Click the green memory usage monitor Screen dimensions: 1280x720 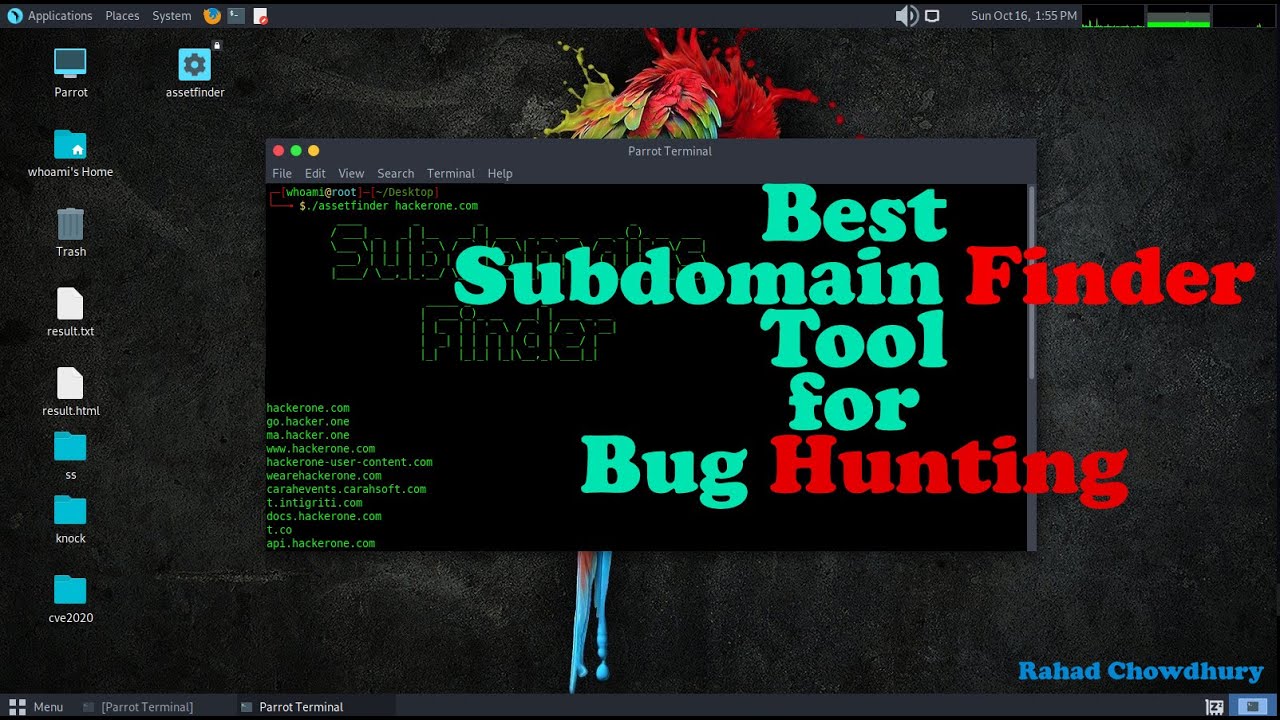tap(1178, 15)
